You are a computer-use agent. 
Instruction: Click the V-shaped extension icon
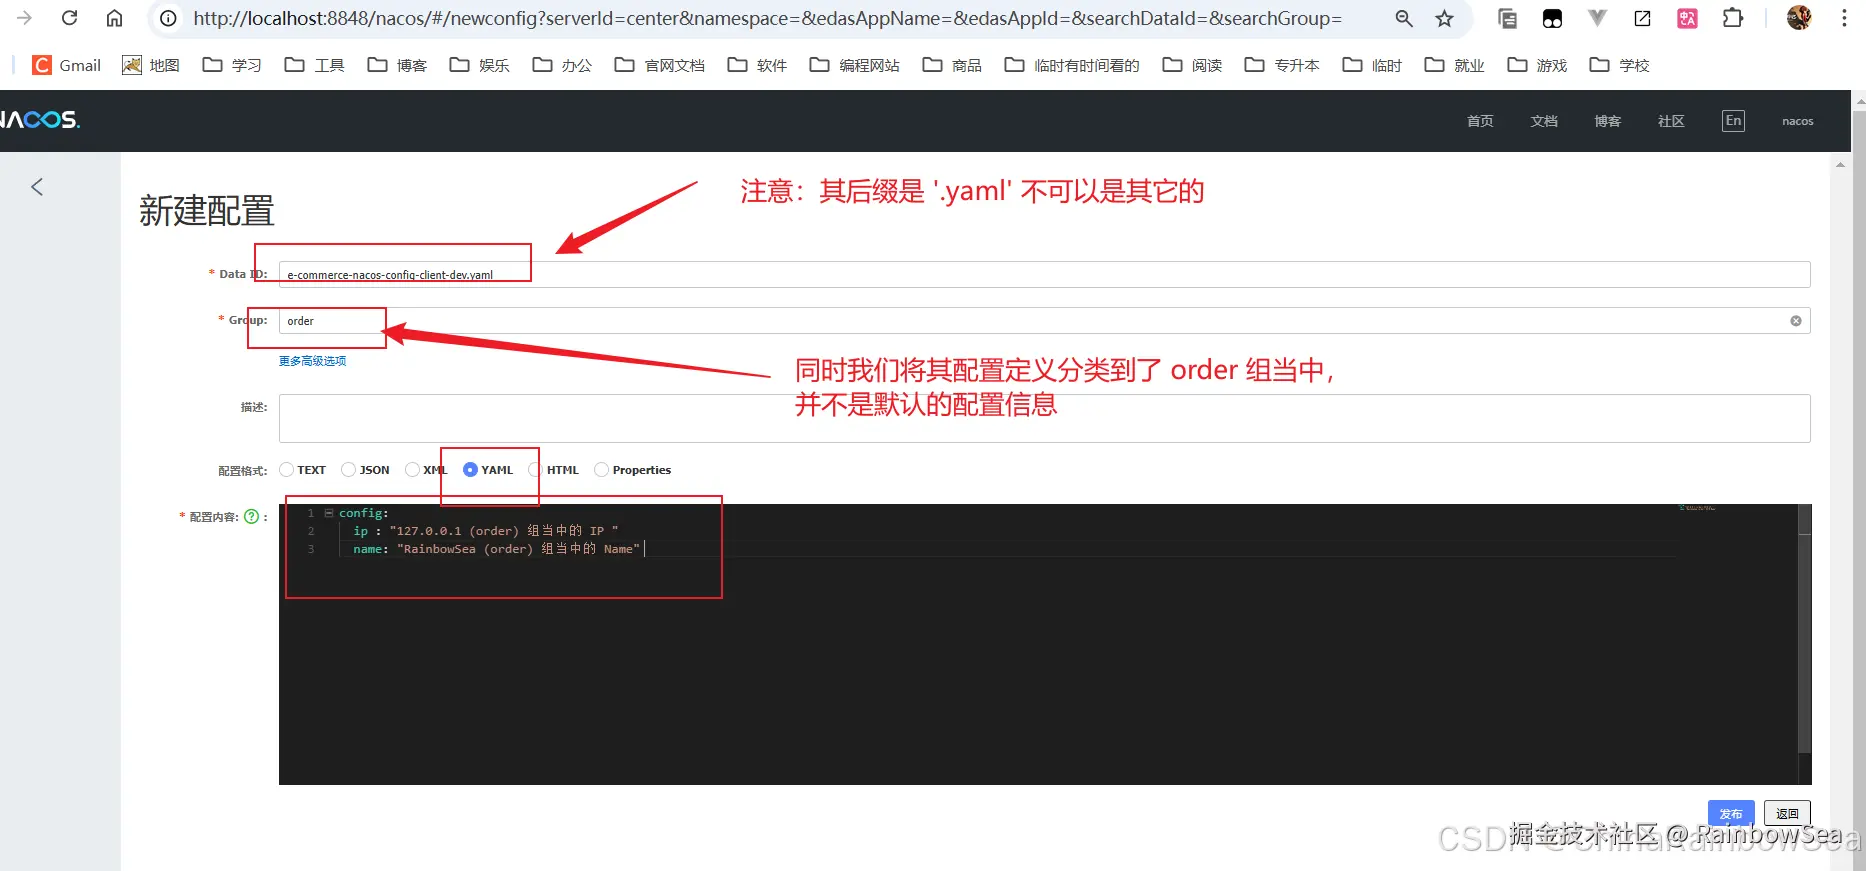pyautogui.click(x=1598, y=18)
